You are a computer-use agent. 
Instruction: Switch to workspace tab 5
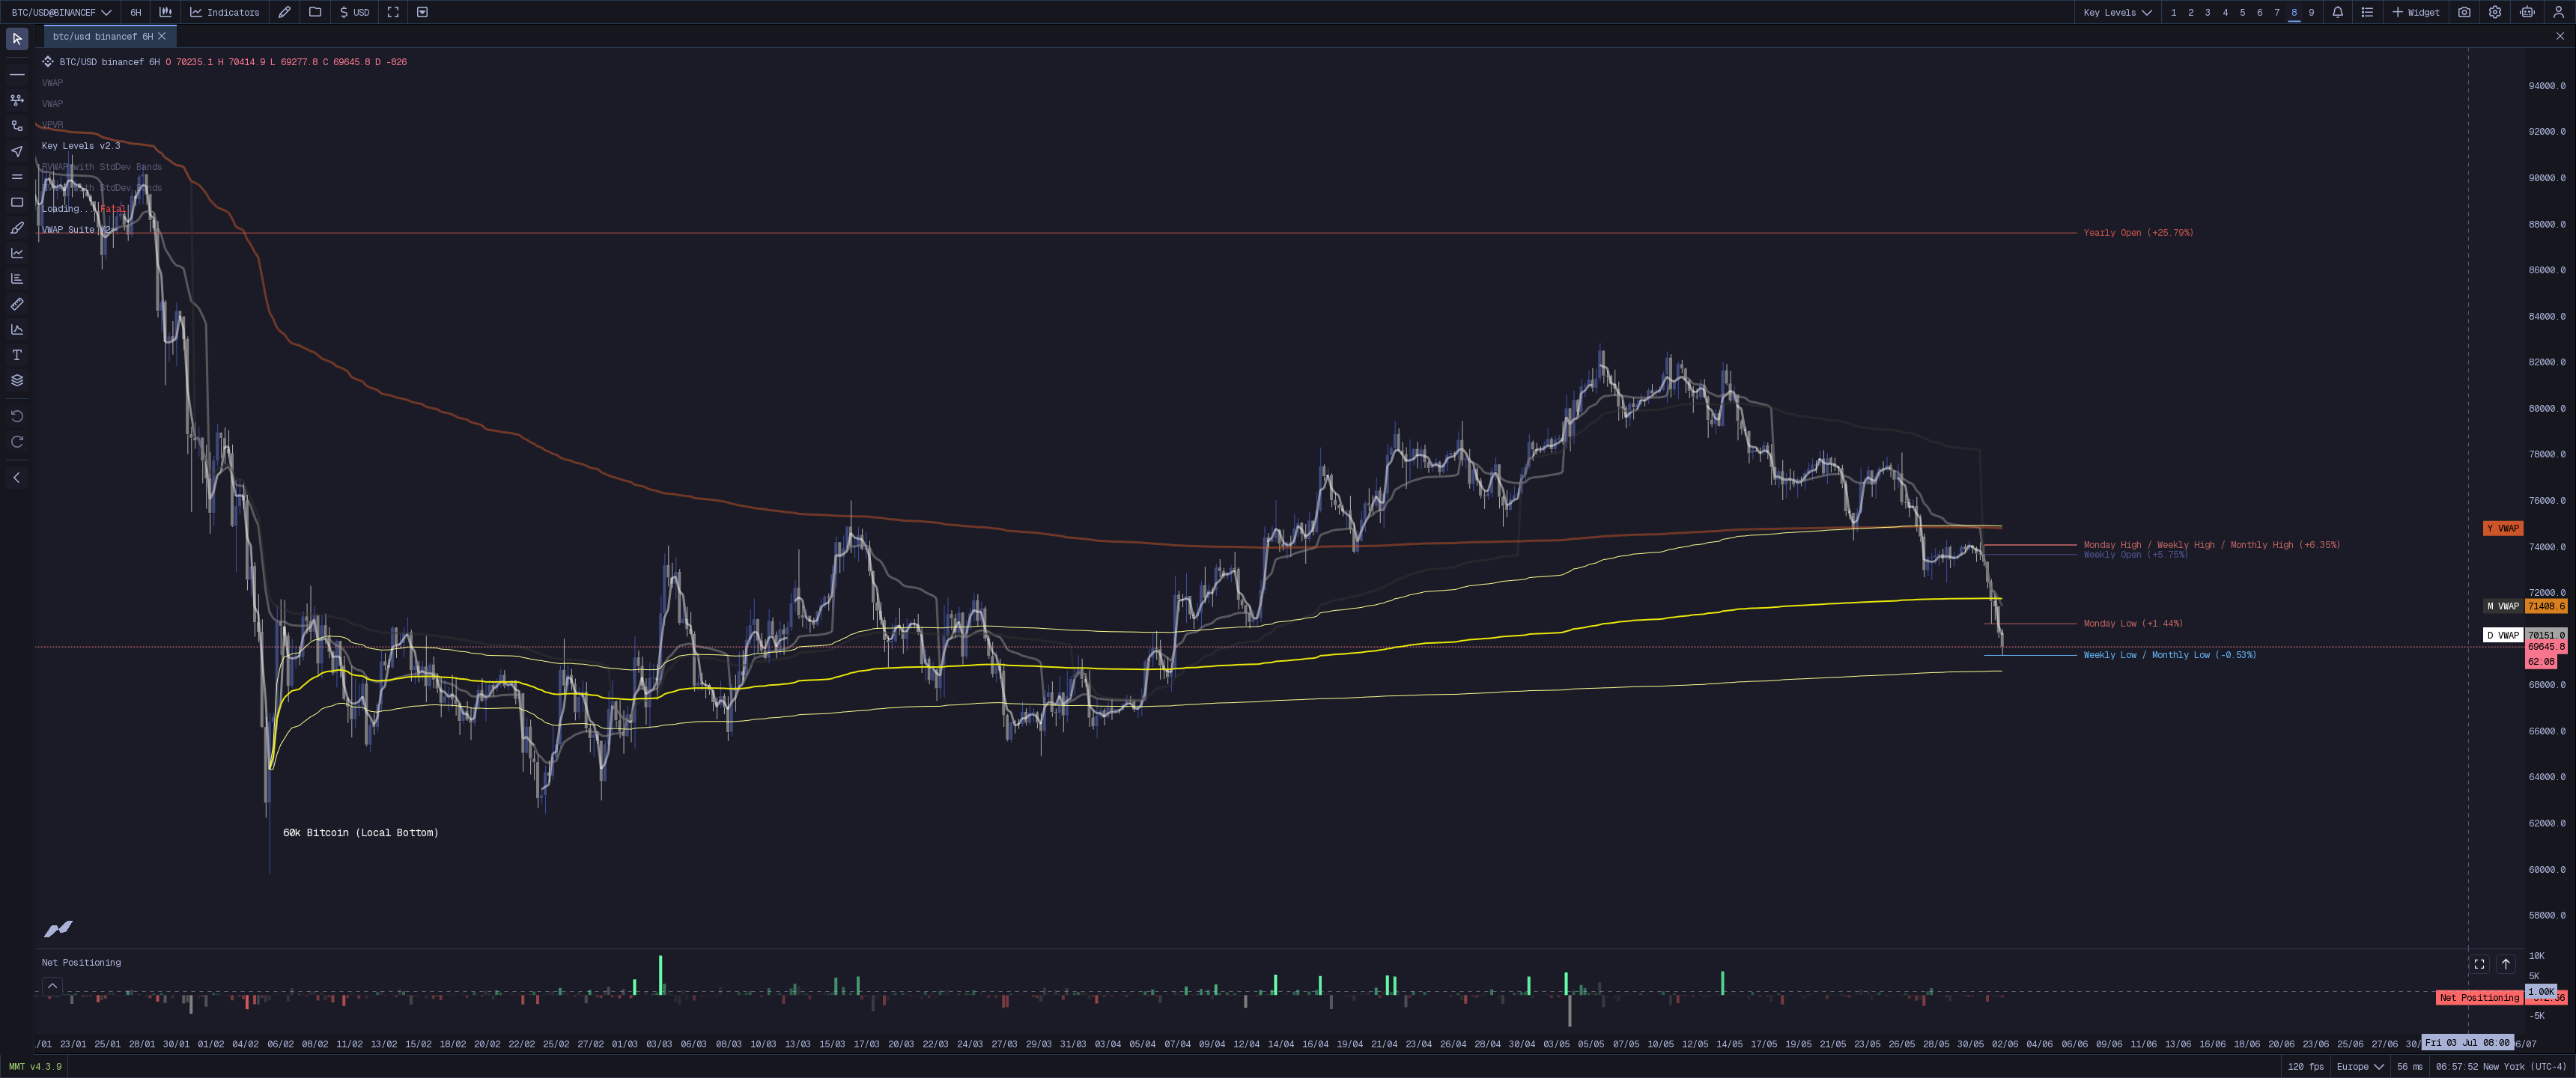(2242, 12)
